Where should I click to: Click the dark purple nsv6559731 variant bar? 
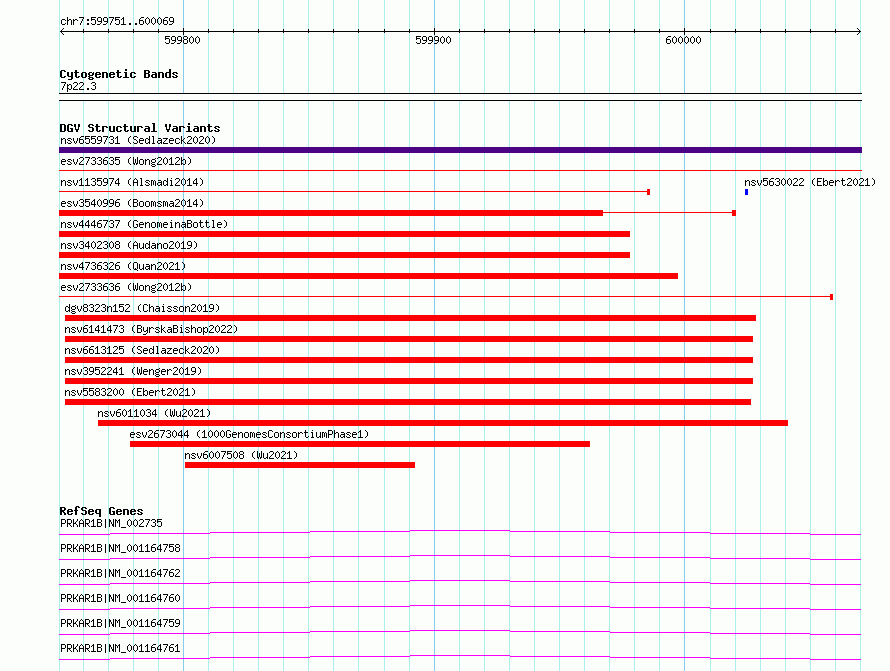pos(460,150)
